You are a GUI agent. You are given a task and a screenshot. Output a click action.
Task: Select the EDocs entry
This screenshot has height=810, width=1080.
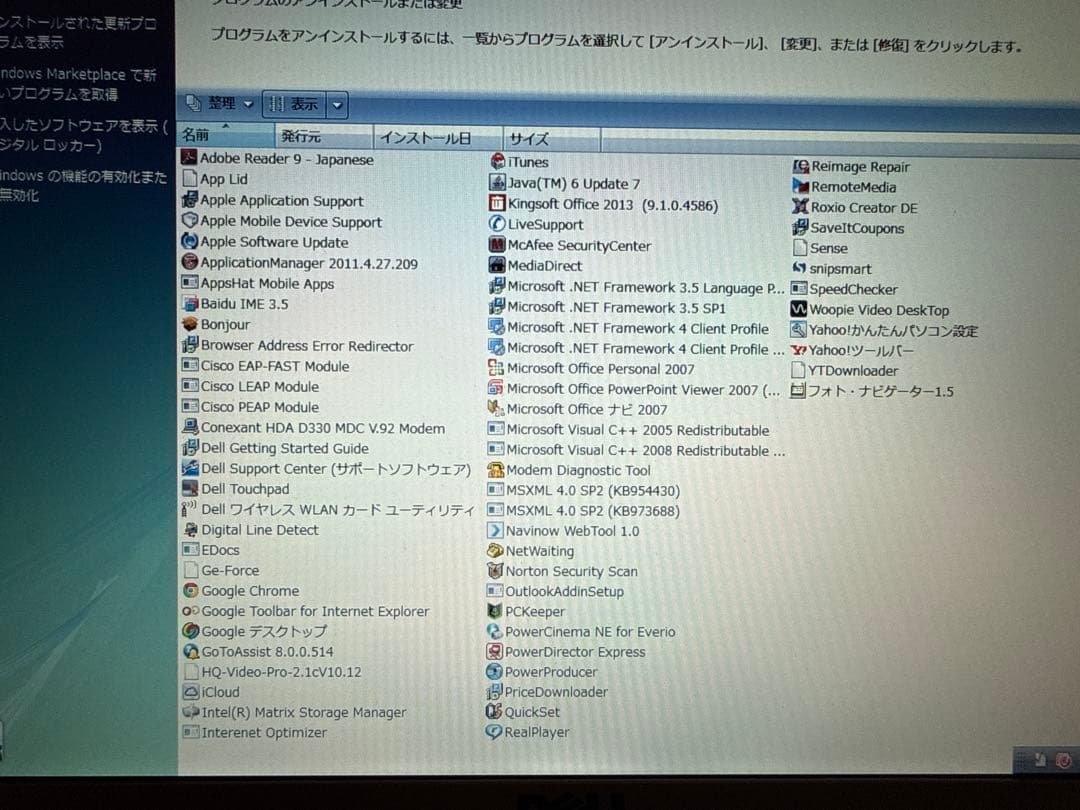coord(211,550)
